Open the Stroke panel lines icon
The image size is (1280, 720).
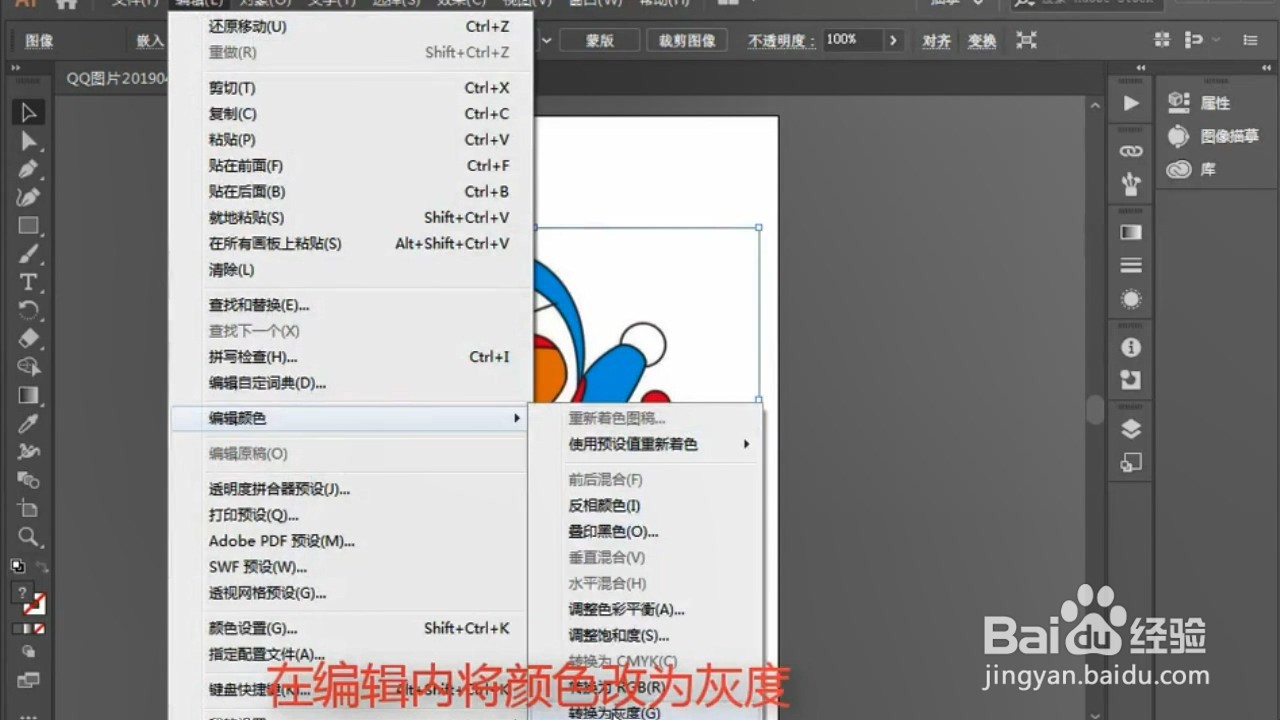pyautogui.click(x=1131, y=265)
